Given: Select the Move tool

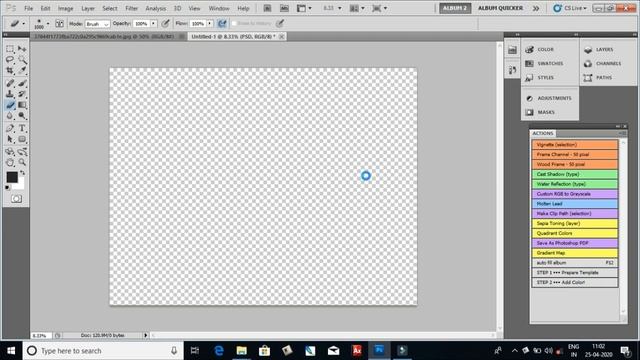Looking at the screenshot, I should [x=22, y=49].
